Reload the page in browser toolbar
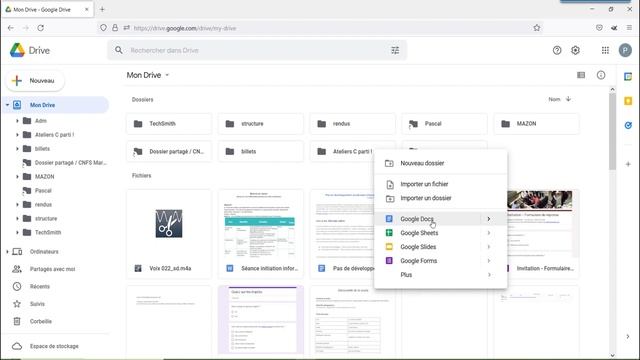This screenshot has height=360, width=640. coord(40,28)
